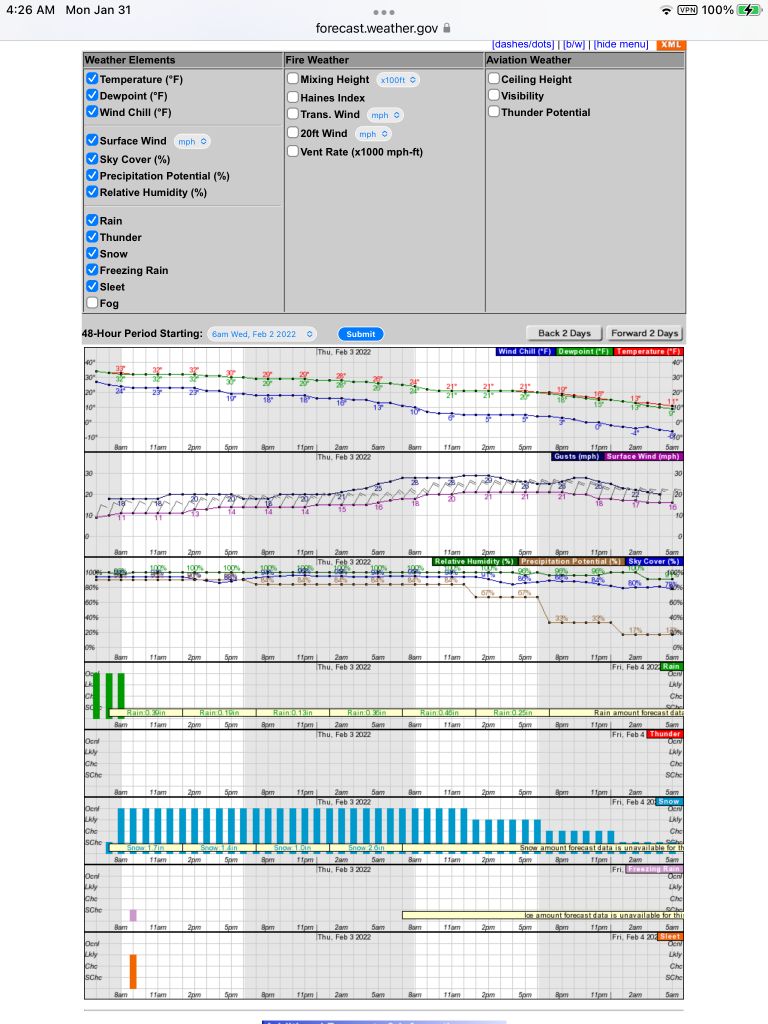Open the 20ft Wind mph dropdown
This screenshot has width=768, height=1024.
coord(373,134)
